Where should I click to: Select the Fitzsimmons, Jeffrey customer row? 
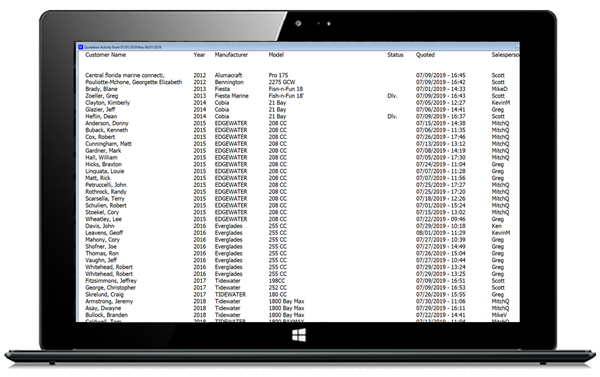coord(298,281)
